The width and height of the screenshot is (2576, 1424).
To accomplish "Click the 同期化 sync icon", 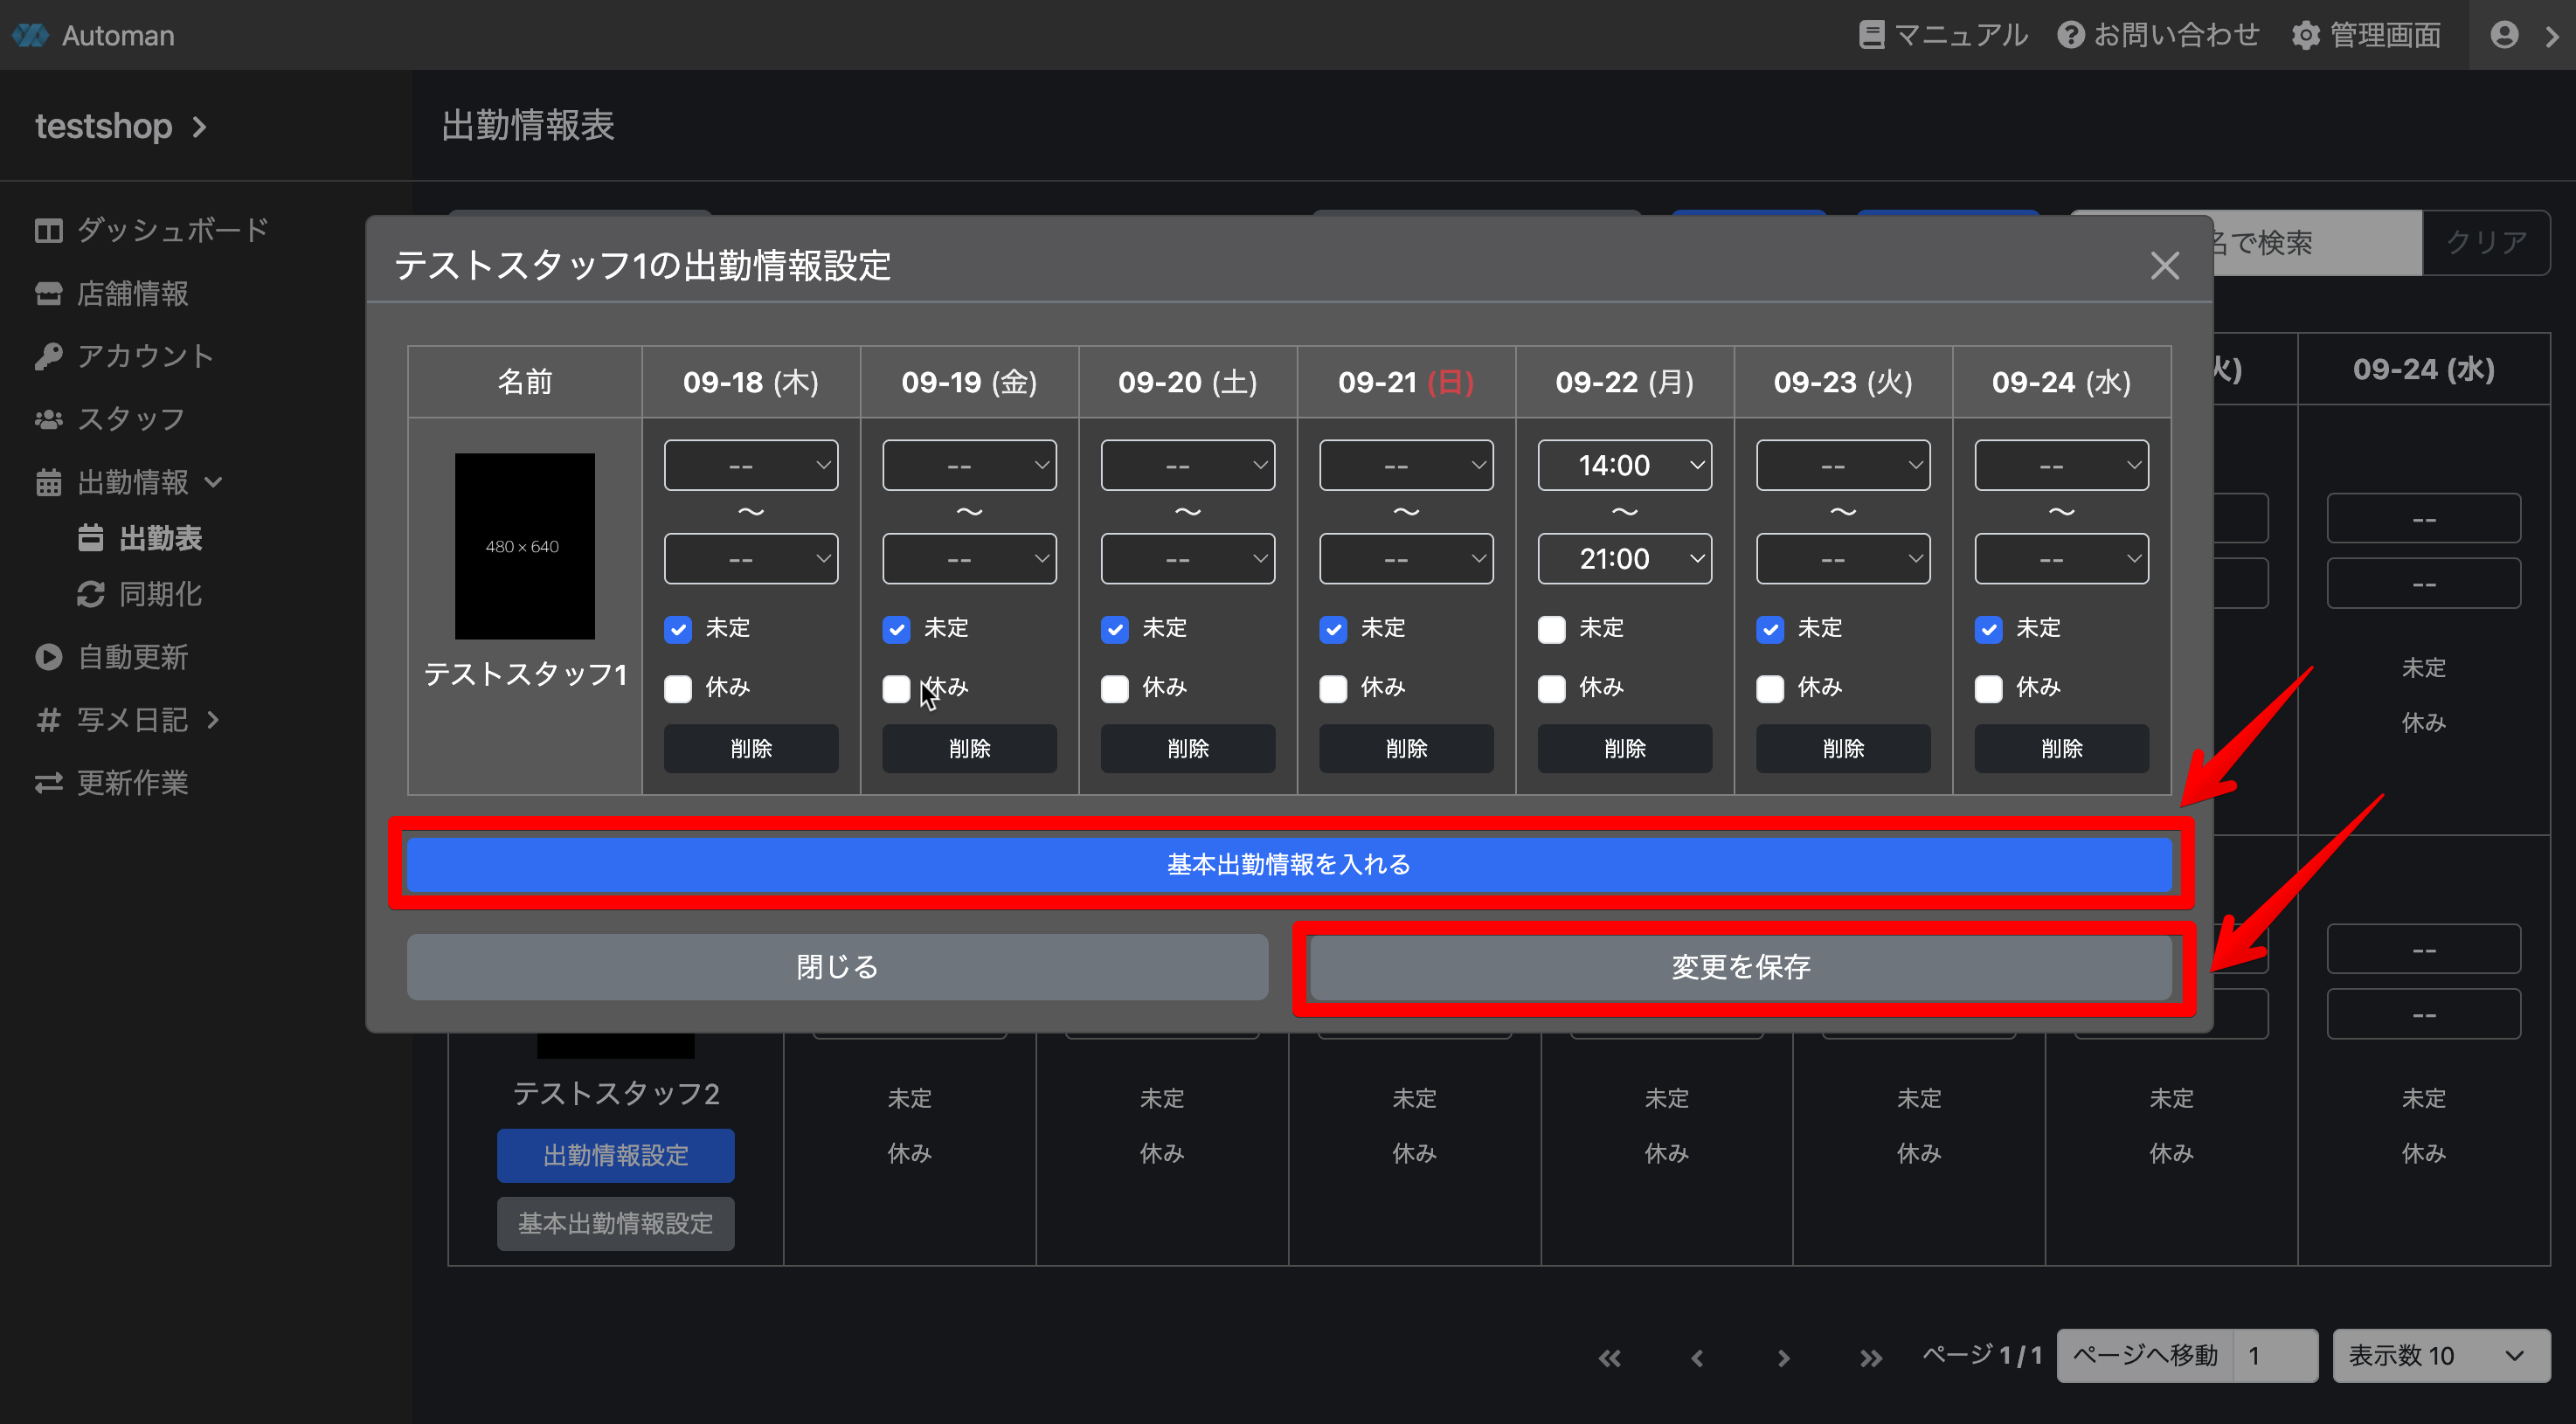I will pyautogui.click(x=91, y=594).
